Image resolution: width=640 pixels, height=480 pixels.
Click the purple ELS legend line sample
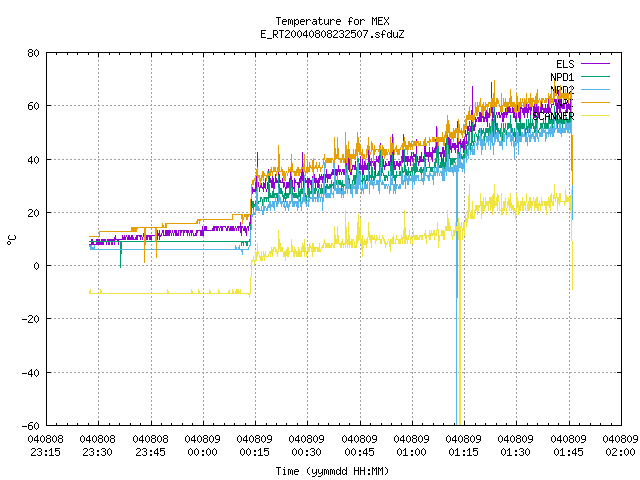point(595,64)
